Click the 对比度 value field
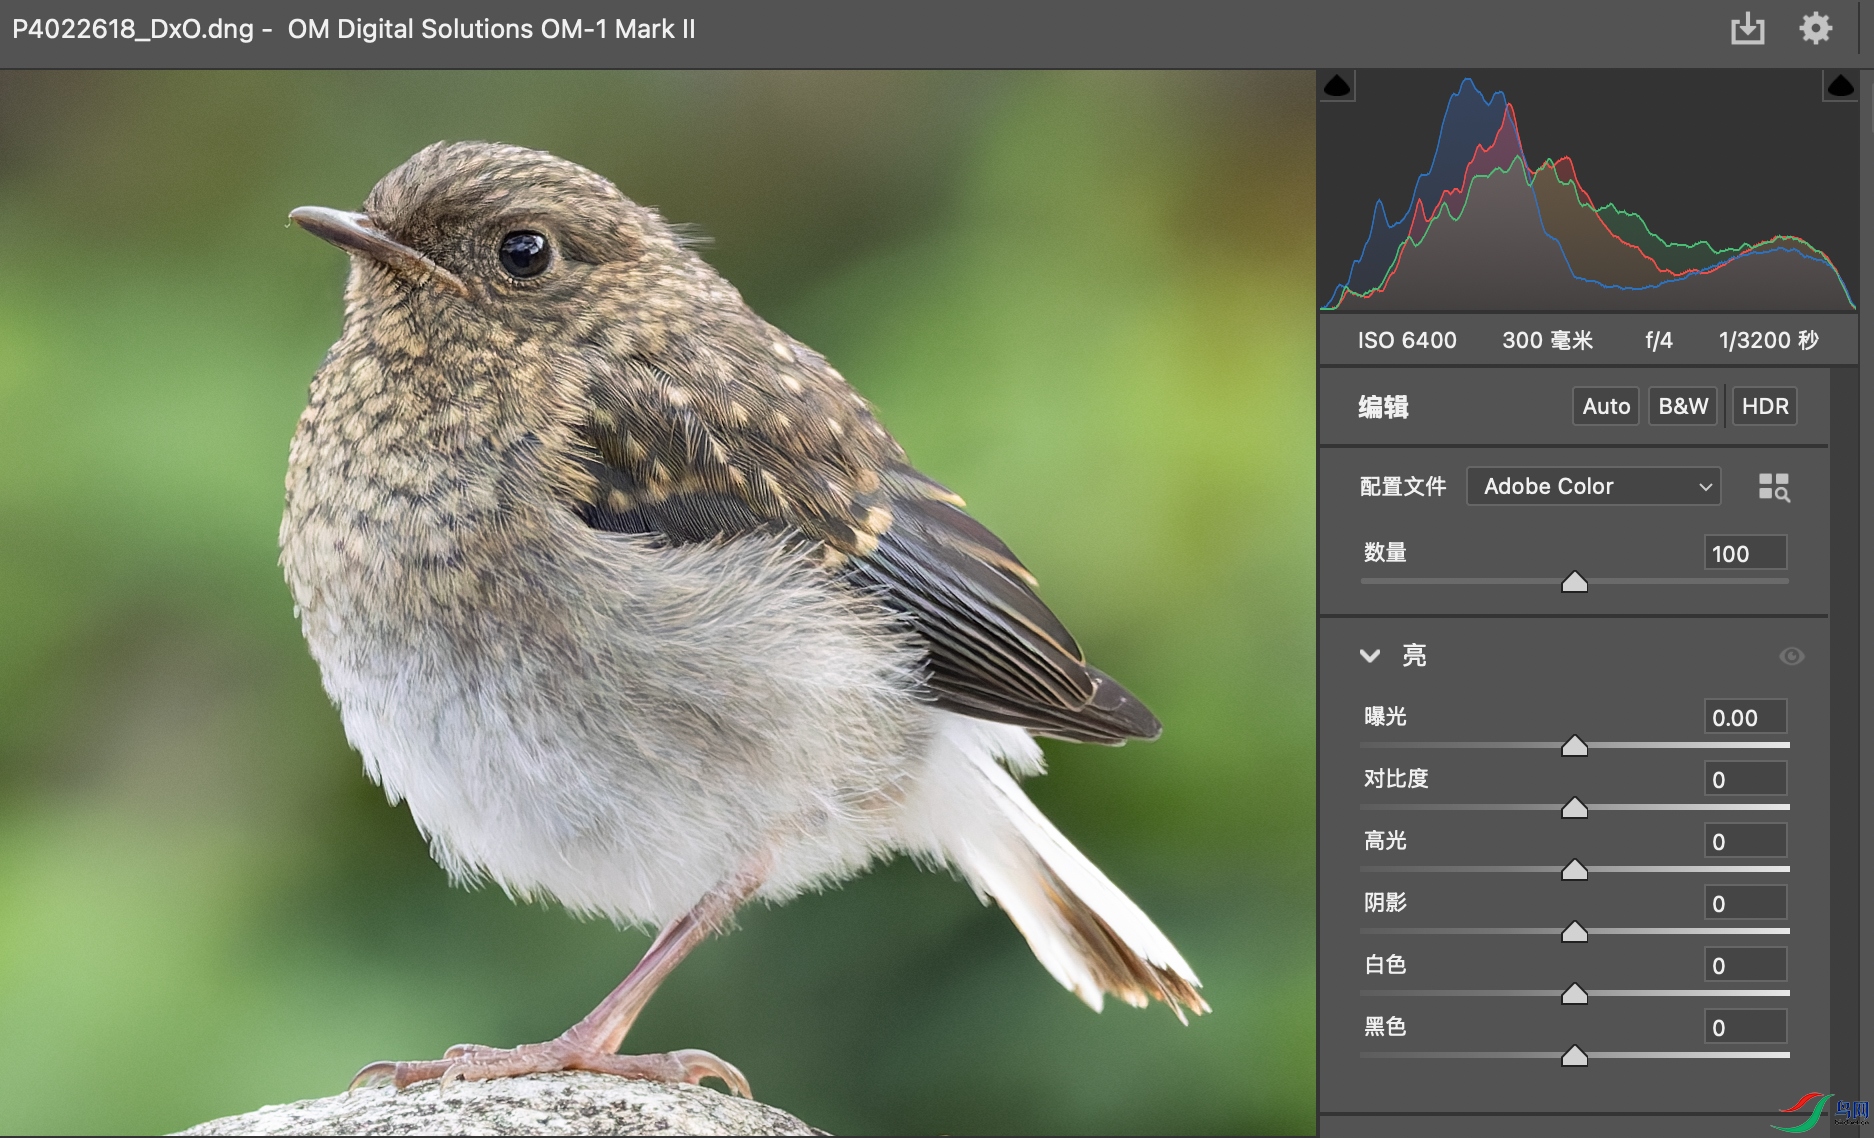This screenshot has width=1874, height=1138. pyautogui.click(x=1745, y=779)
